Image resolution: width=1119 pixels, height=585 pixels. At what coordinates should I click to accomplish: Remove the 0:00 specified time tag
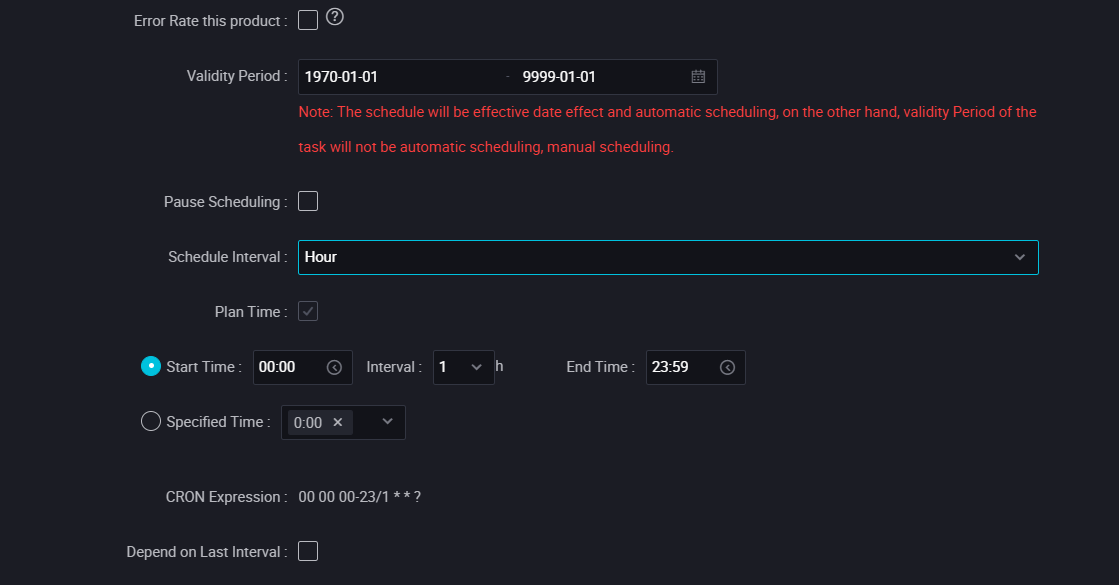[x=338, y=422]
